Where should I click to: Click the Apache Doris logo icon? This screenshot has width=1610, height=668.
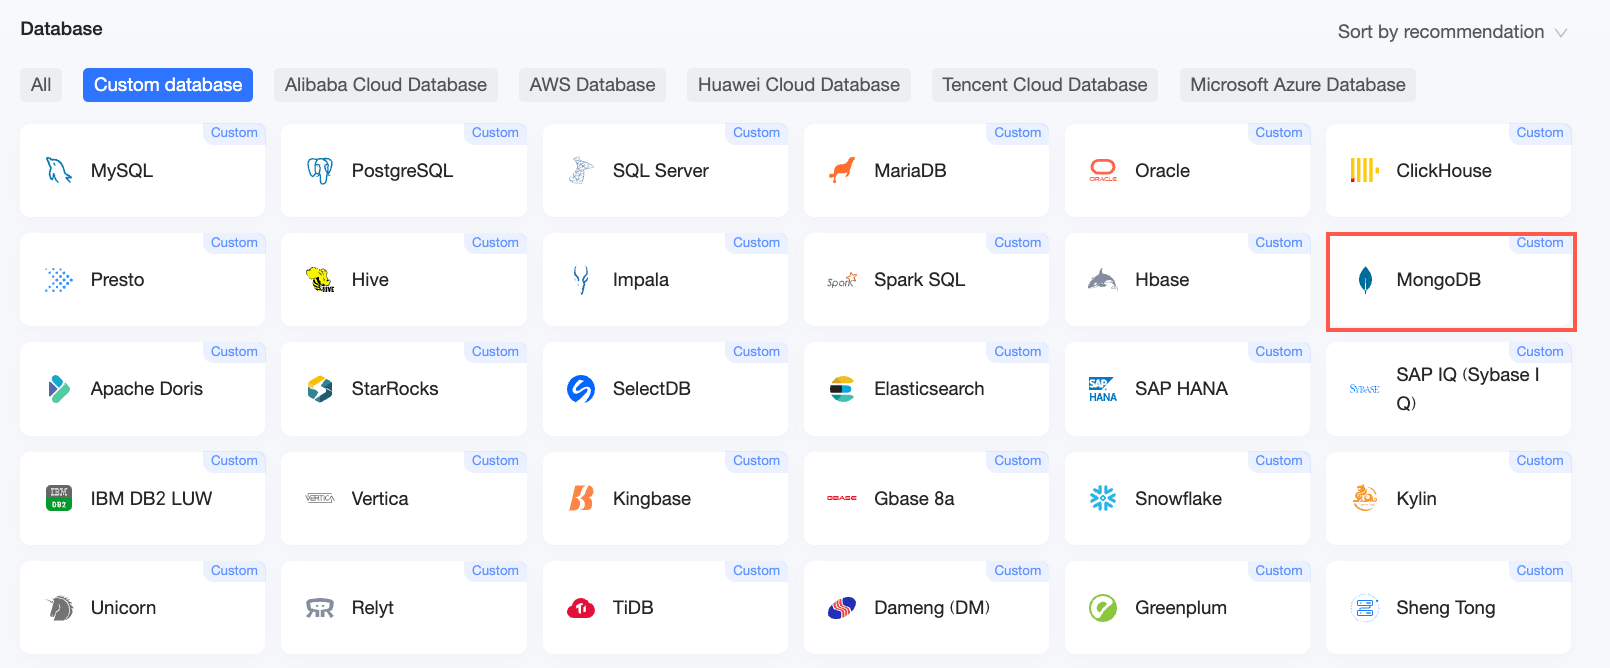pyautogui.click(x=59, y=389)
